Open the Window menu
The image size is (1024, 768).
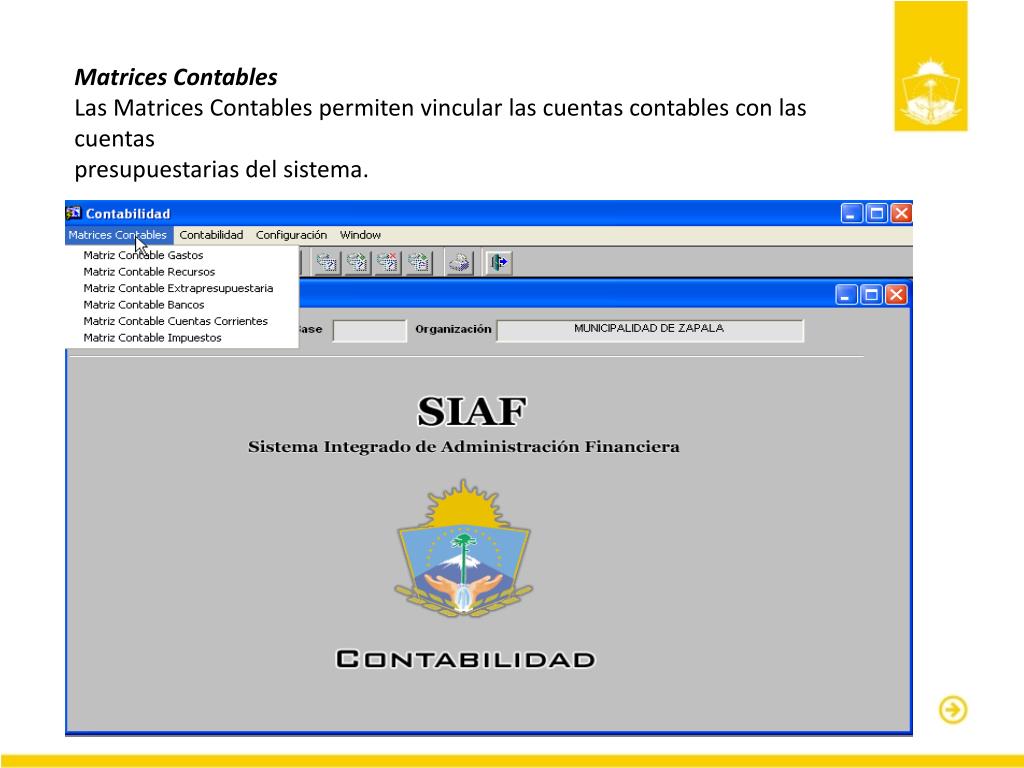360,235
